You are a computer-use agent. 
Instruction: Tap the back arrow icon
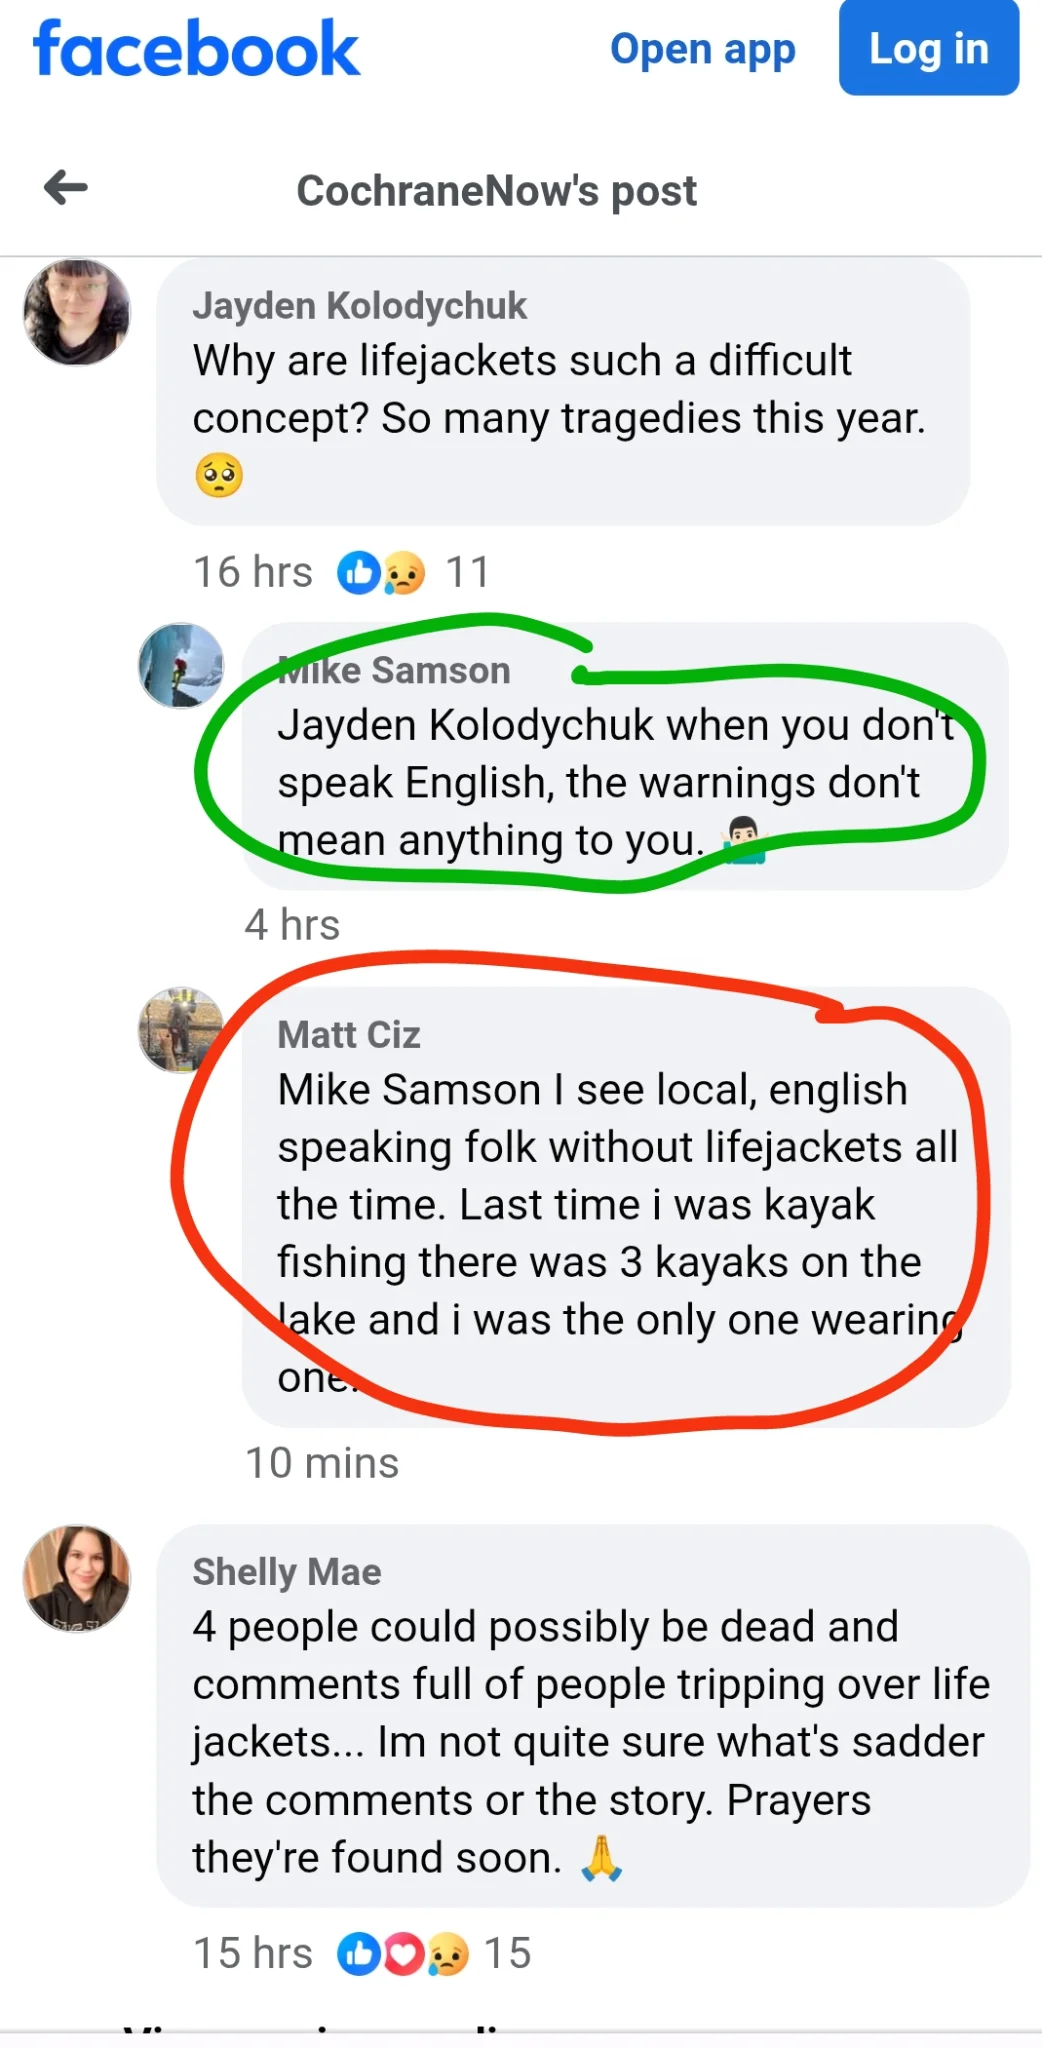coord(66,187)
